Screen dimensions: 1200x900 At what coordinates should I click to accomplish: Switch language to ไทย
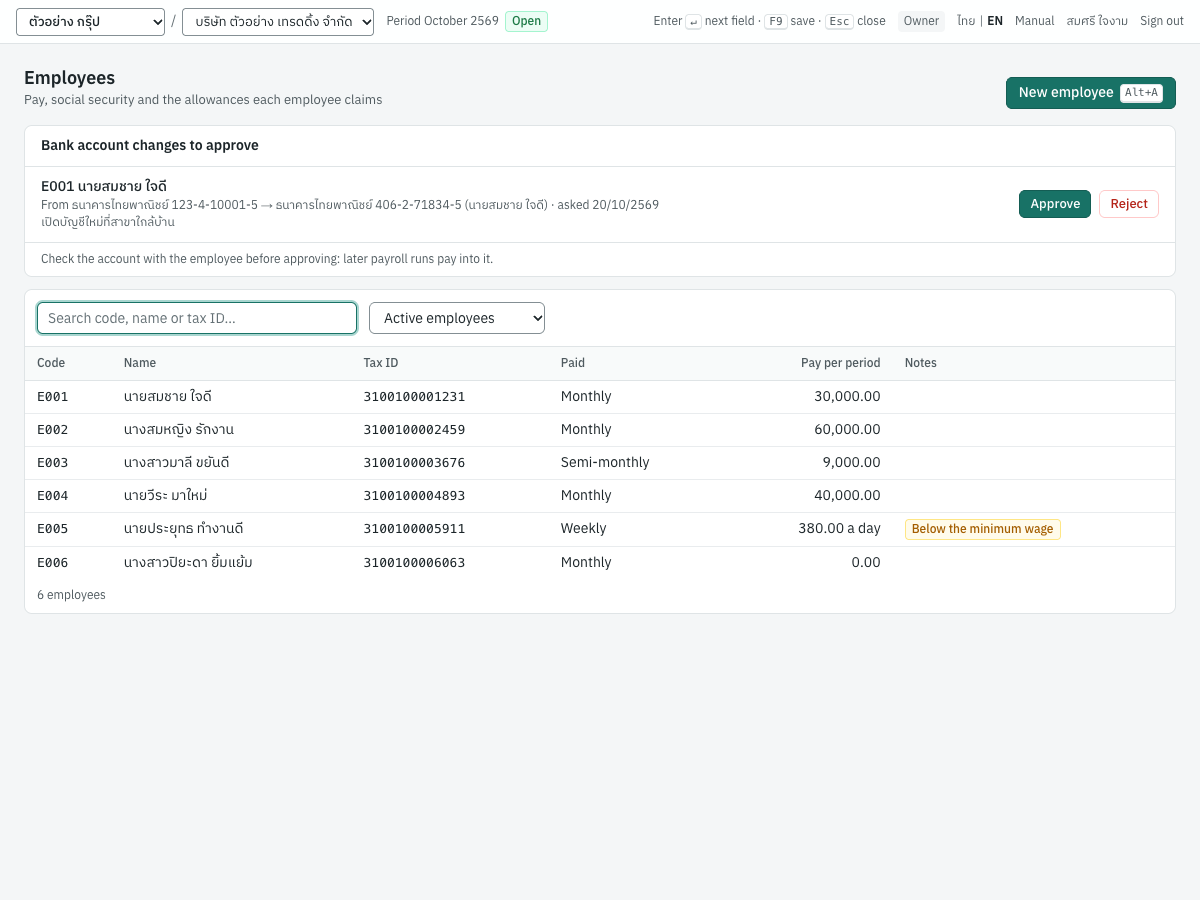tap(966, 21)
